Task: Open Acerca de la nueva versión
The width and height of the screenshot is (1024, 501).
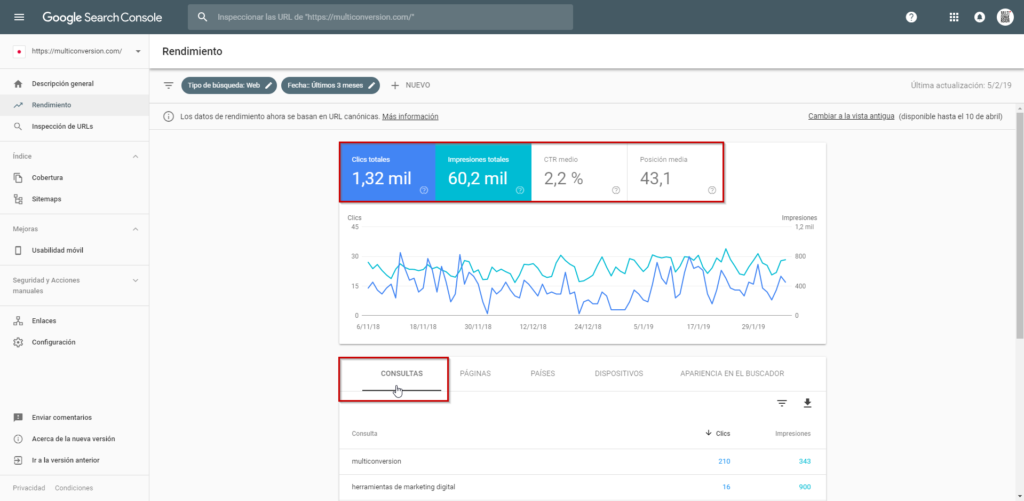Action: [x=74, y=439]
